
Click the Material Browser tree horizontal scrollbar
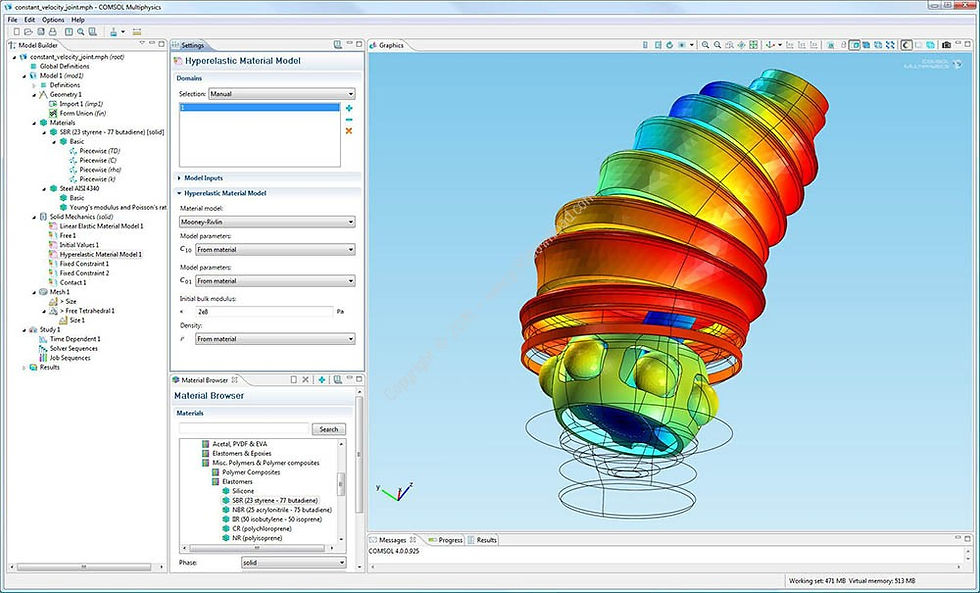pos(257,548)
